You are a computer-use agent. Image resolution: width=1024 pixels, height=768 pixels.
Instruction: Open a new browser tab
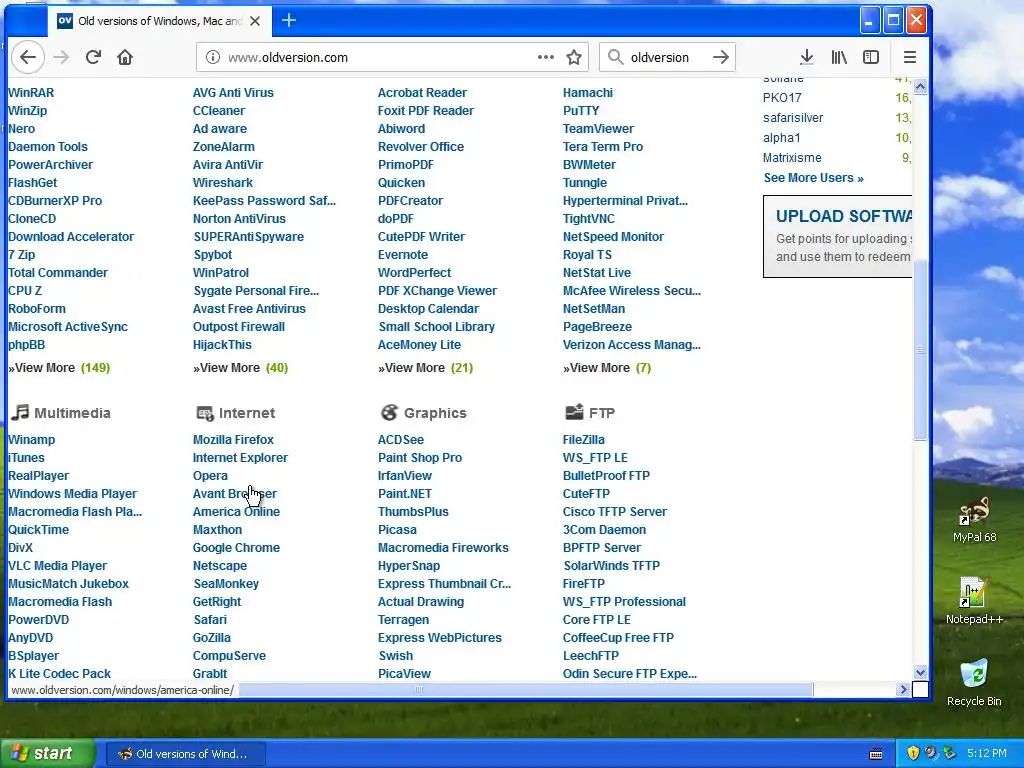[x=289, y=21]
